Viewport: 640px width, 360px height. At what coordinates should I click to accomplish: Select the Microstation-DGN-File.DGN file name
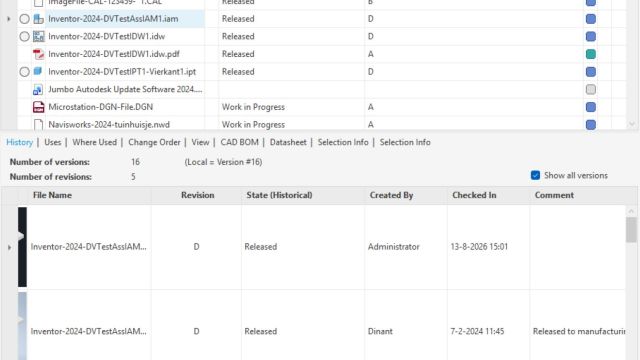click(100, 107)
